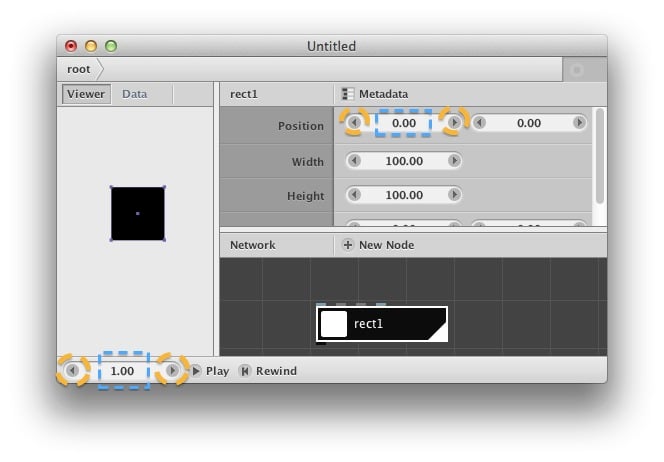This screenshot has width=664, height=462.
Task: Decrease the Position X value with left arrow
Action: click(x=355, y=122)
